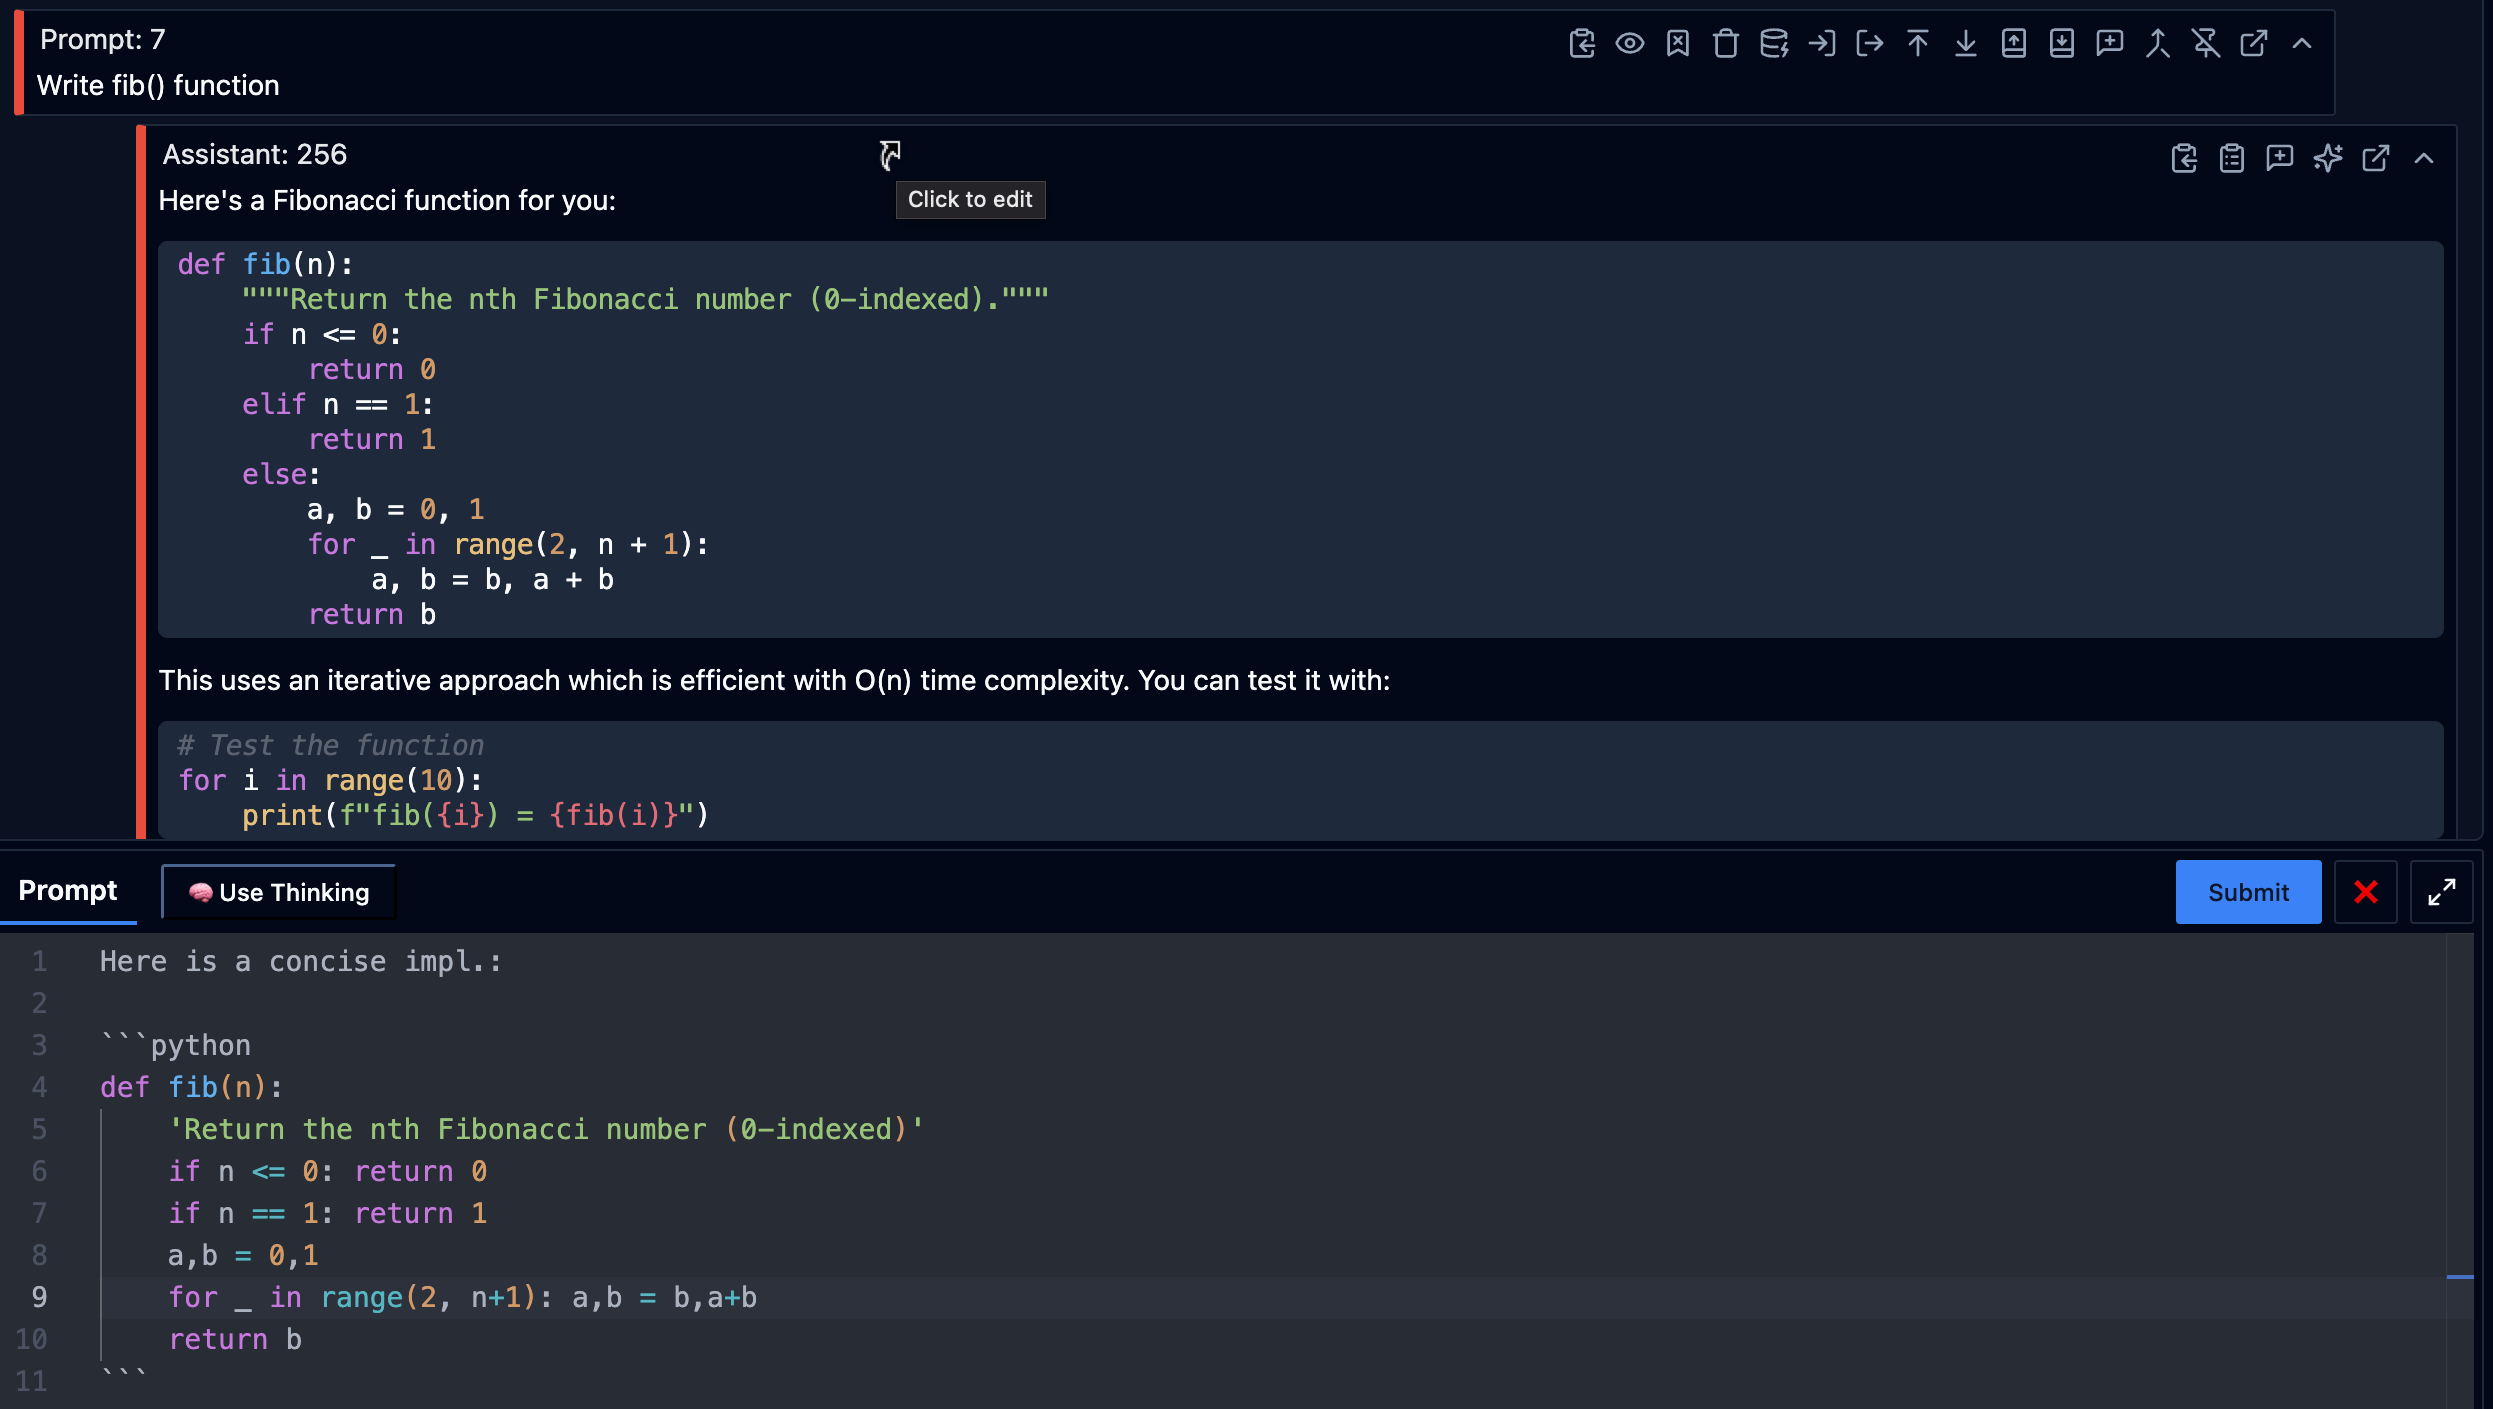Click the database lightning icon
Viewport: 2493px width, 1409px height.
tap(1773, 43)
